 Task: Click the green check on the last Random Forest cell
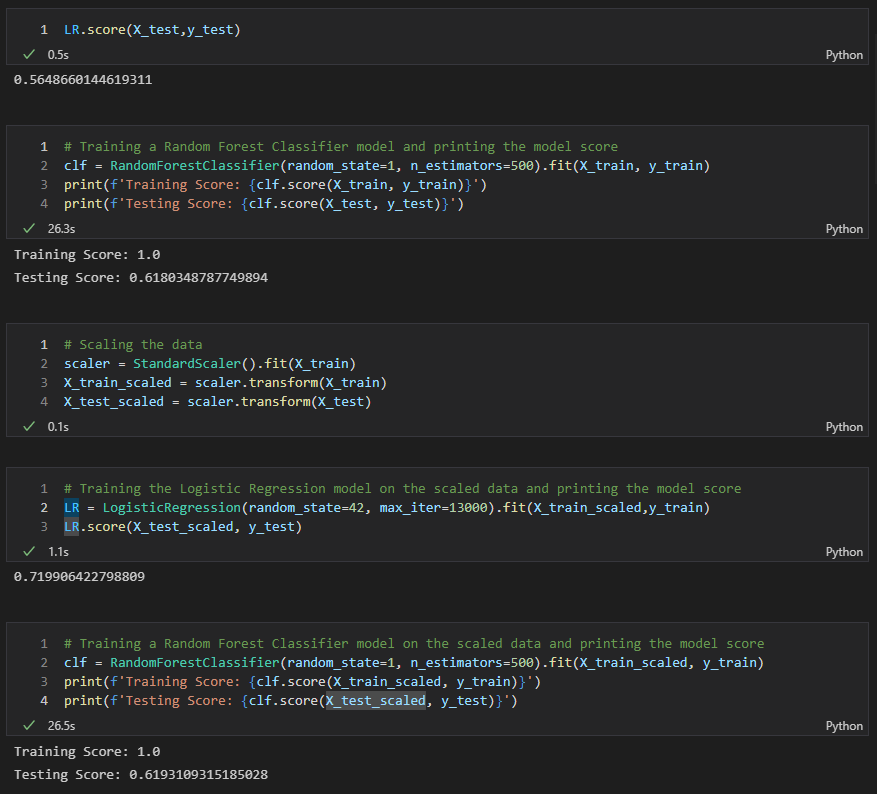click(29, 726)
